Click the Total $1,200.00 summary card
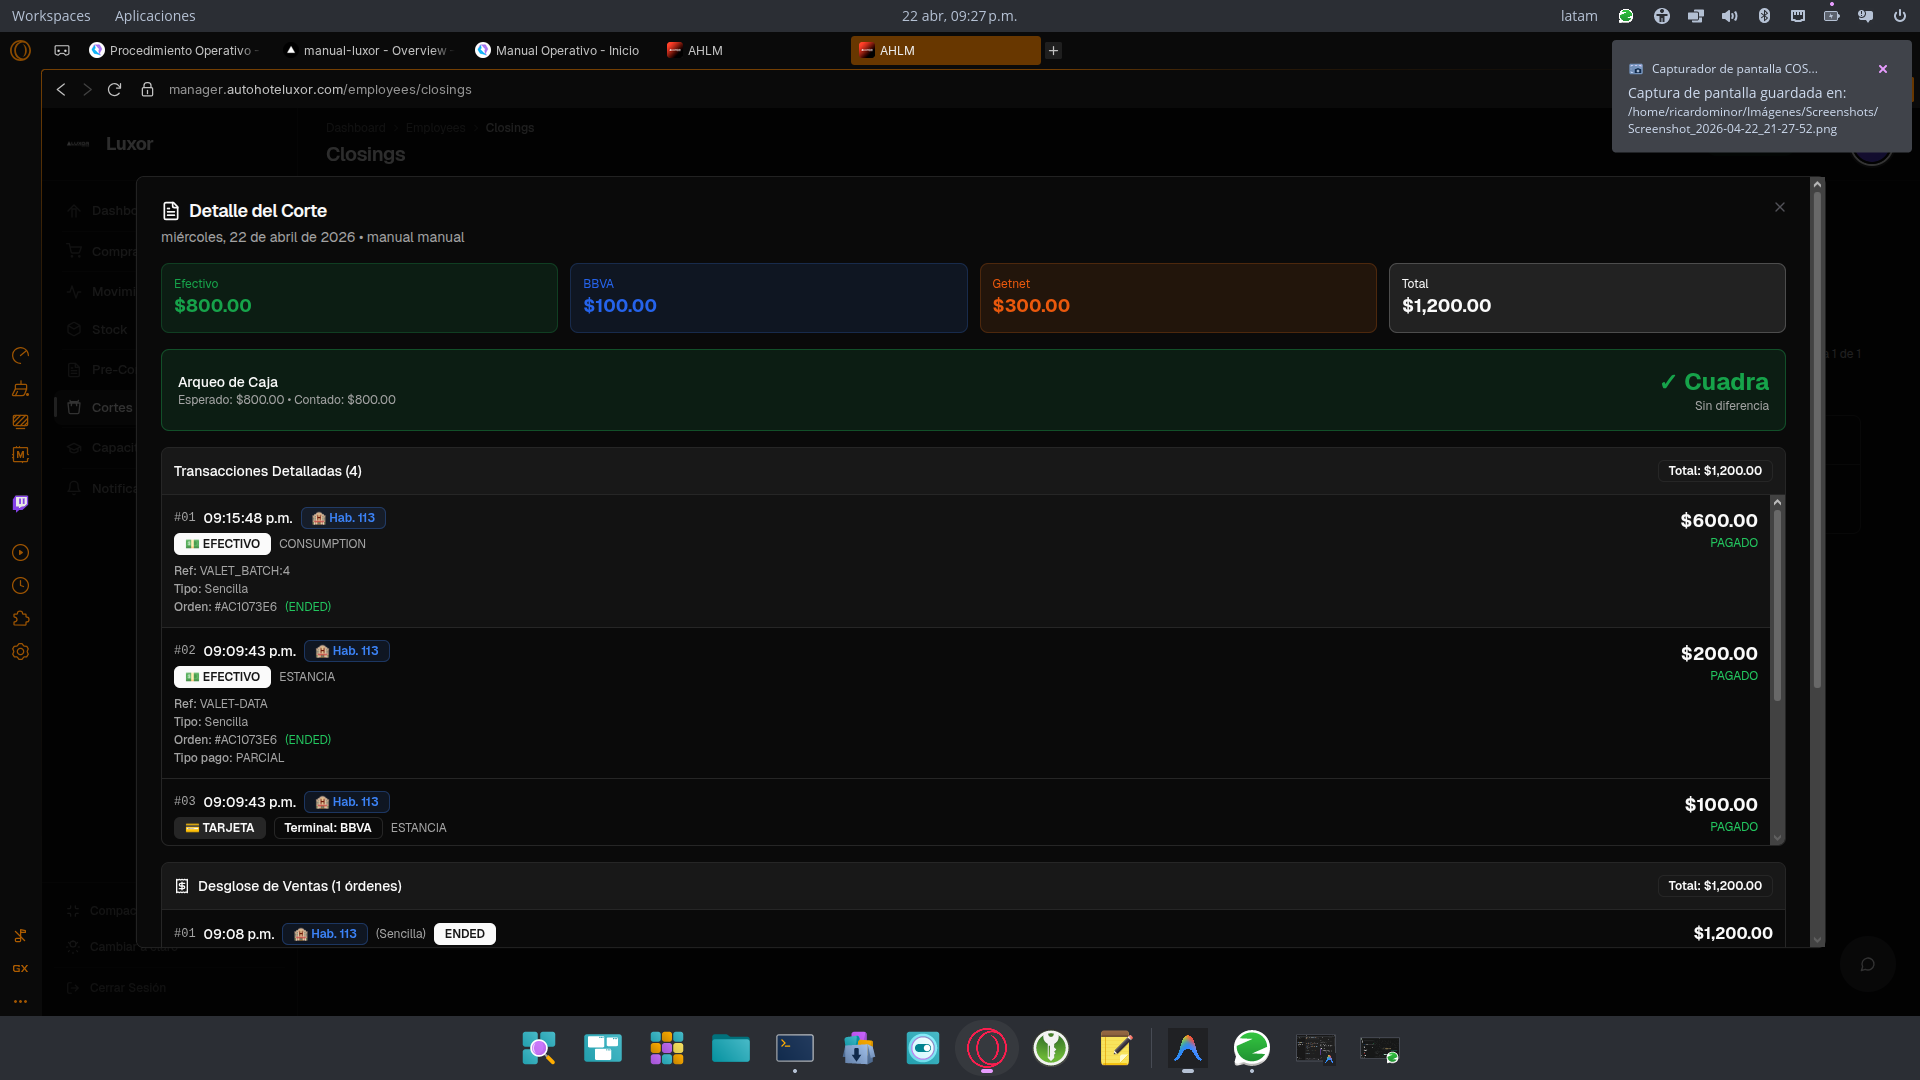This screenshot has width=1920, height=1080. [1587, 298]
